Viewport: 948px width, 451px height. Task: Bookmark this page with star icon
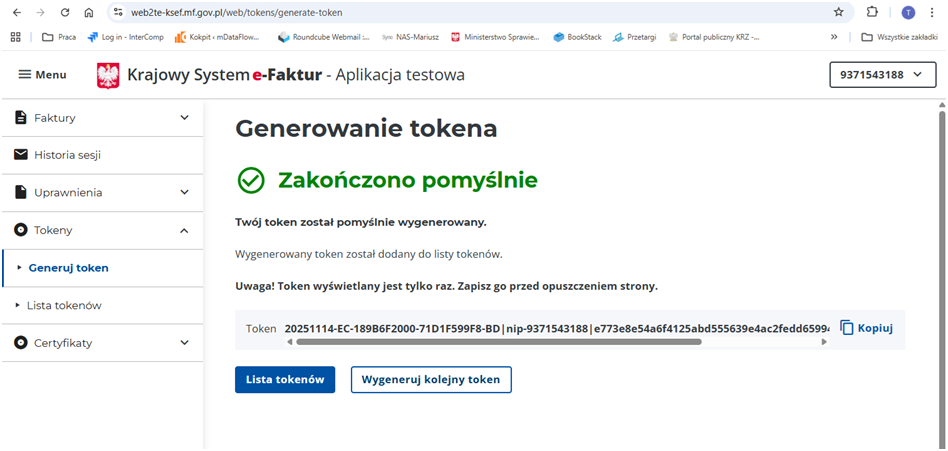[839, 12]
